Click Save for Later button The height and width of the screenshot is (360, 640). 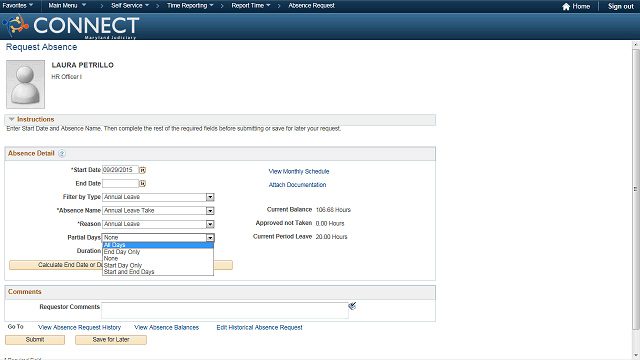(111, 340)
